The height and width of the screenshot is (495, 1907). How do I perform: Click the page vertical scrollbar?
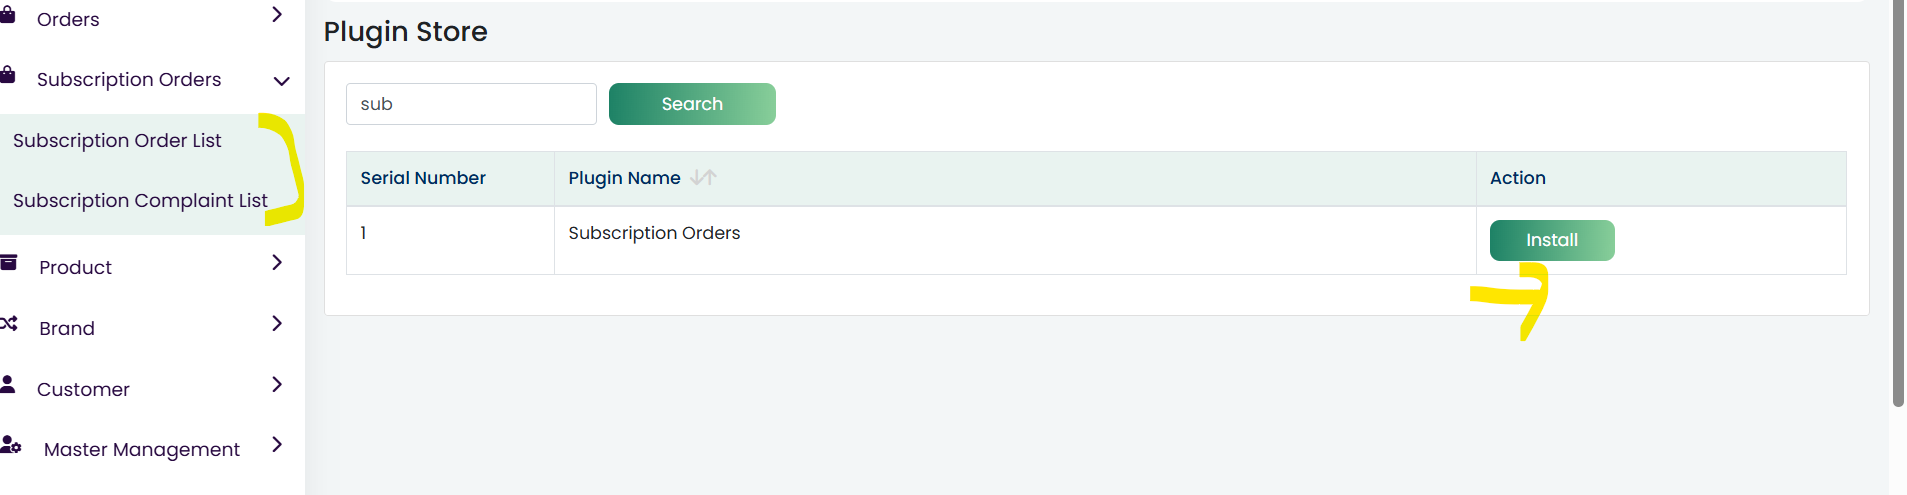[1898, 203]
